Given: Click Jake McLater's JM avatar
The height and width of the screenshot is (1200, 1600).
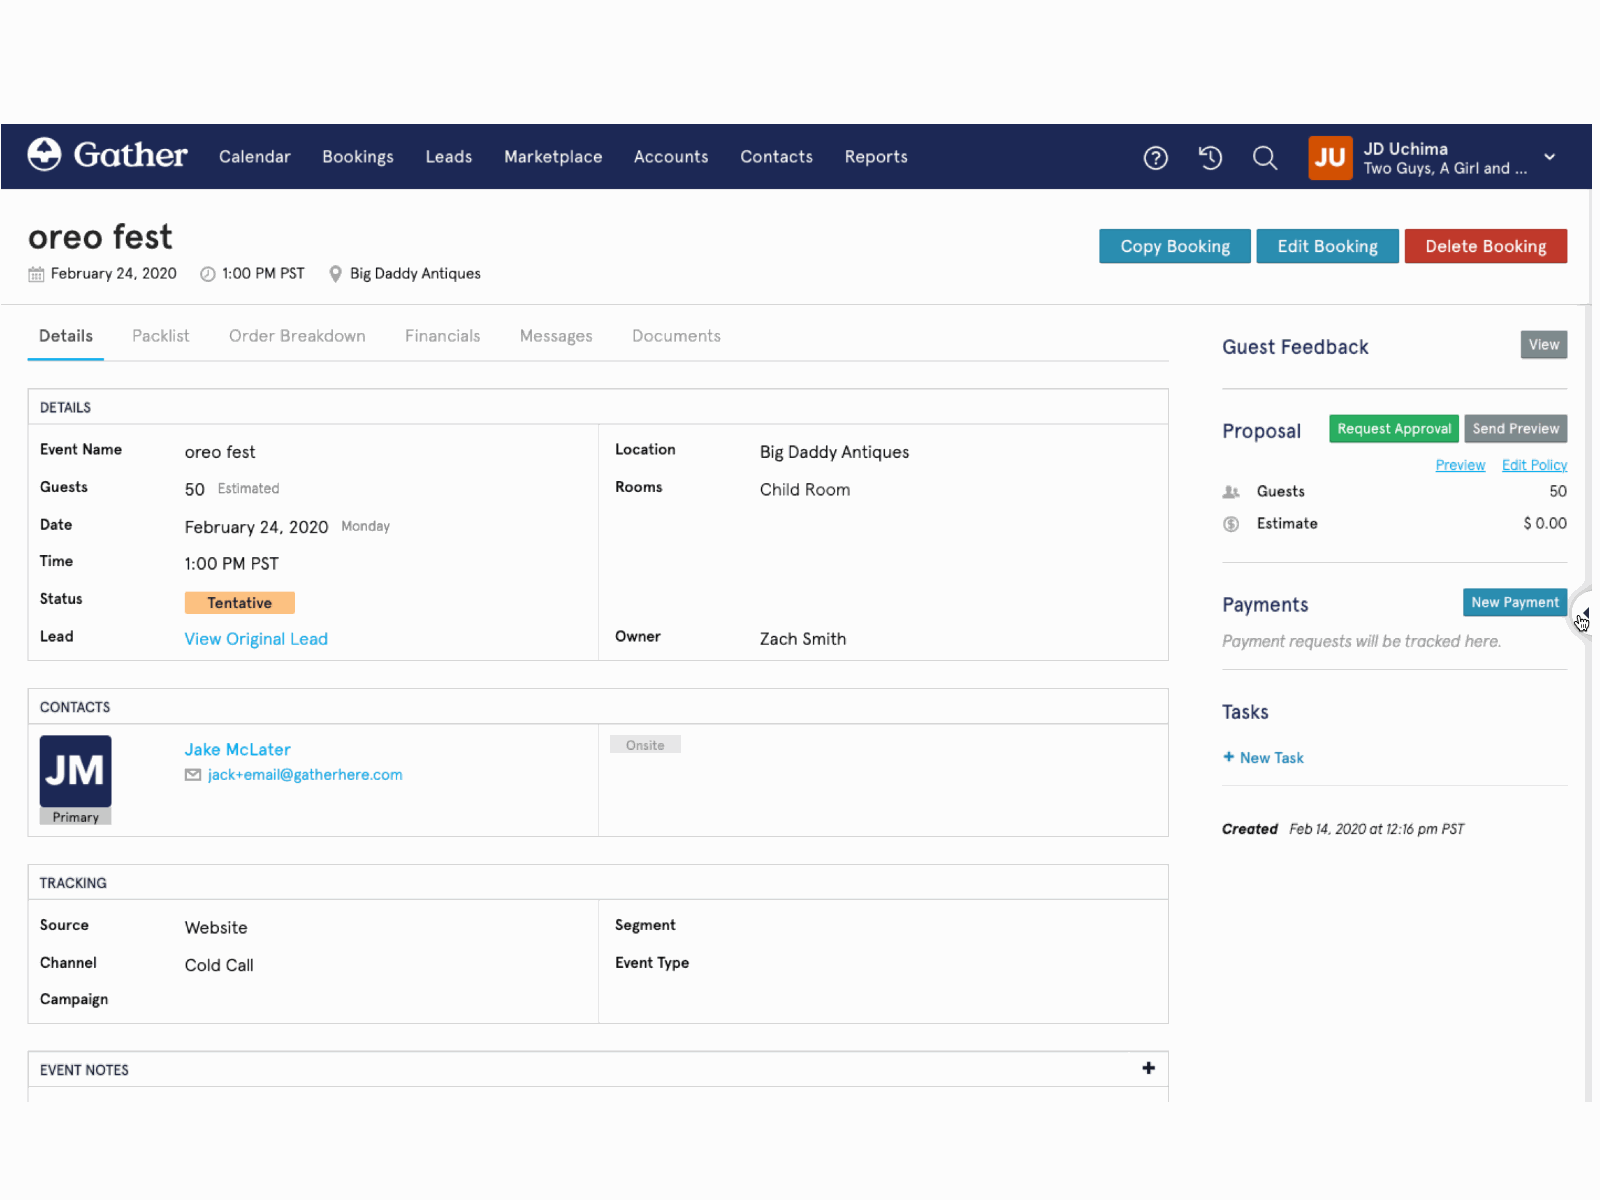Looking at the screenshot, I should (x=75, y=772).
